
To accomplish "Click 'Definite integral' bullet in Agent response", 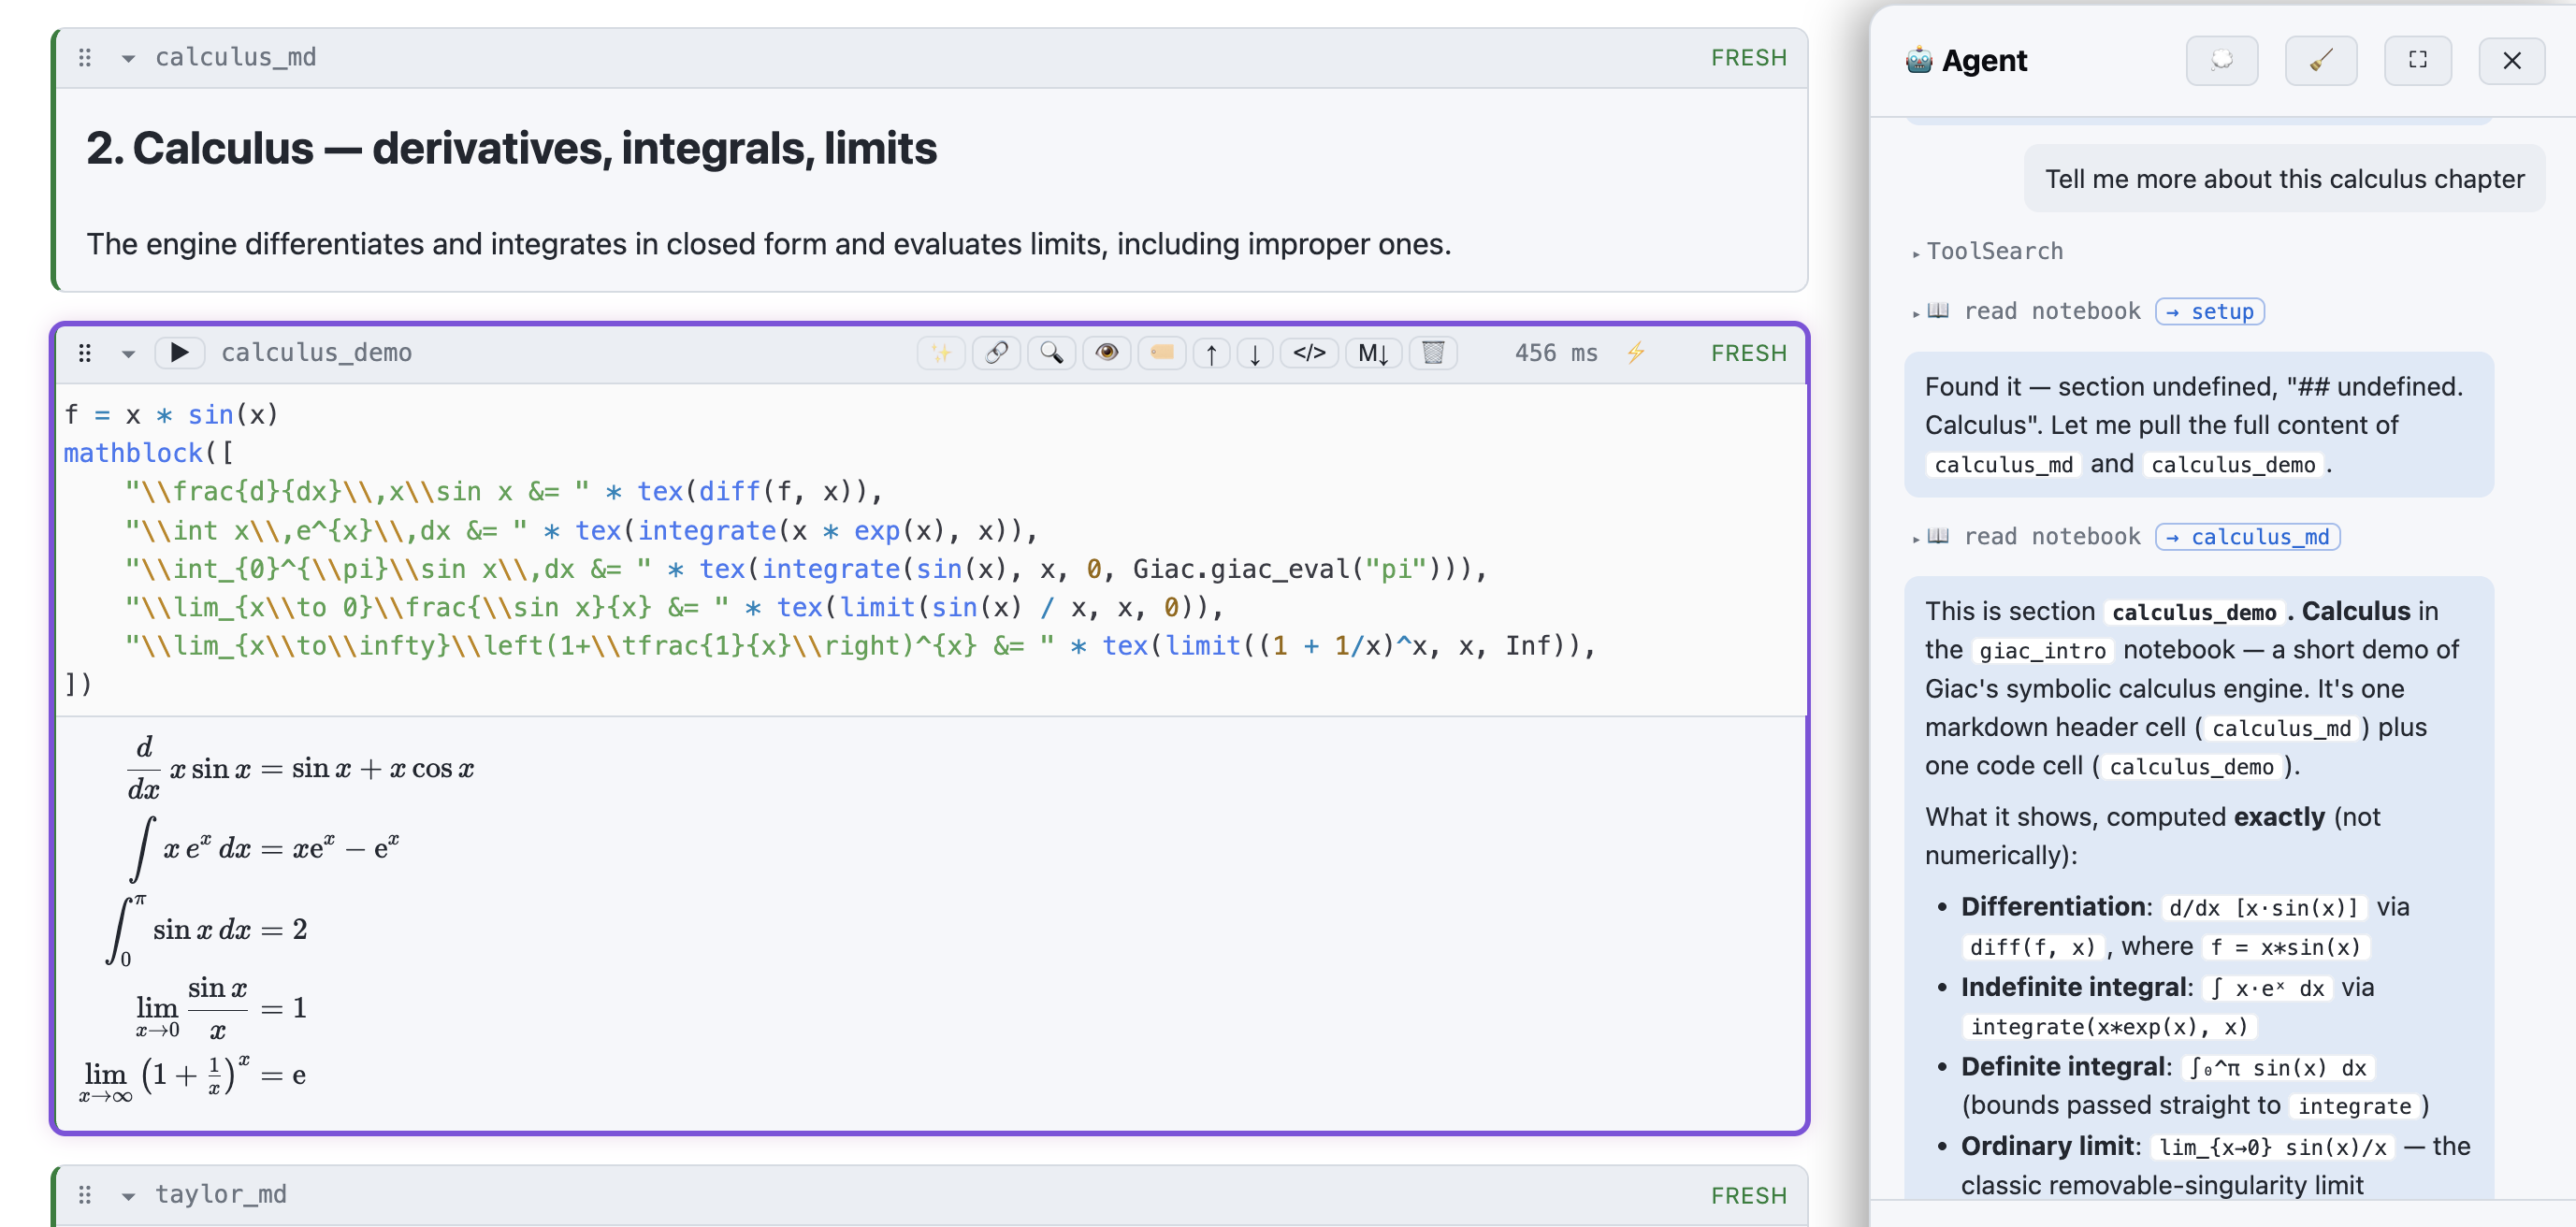I will click(x=2065, y=1066).
